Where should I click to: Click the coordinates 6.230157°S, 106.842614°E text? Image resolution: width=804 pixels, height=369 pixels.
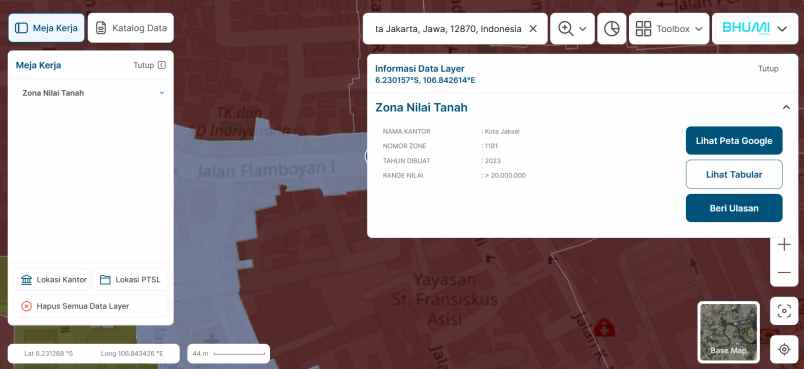coord(425,80)
